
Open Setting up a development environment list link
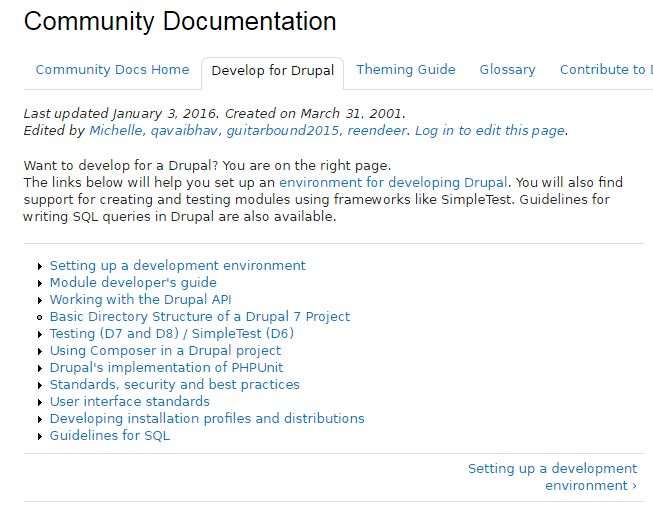177,266
